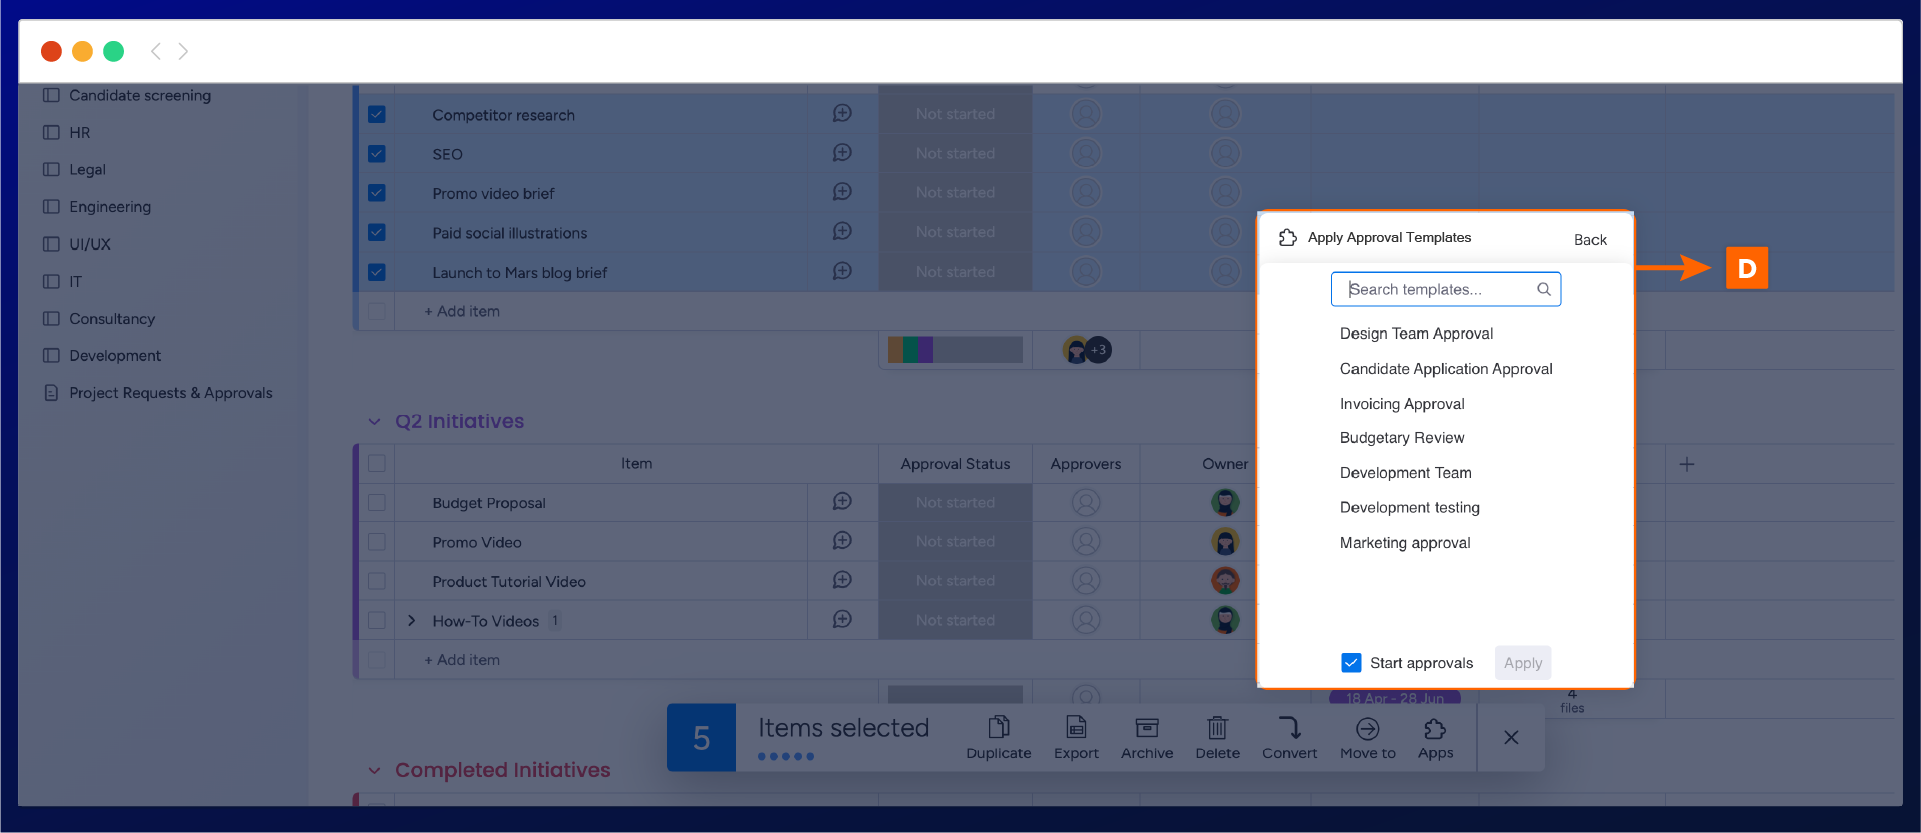Select Design Team Approval template

(1416, 334)
